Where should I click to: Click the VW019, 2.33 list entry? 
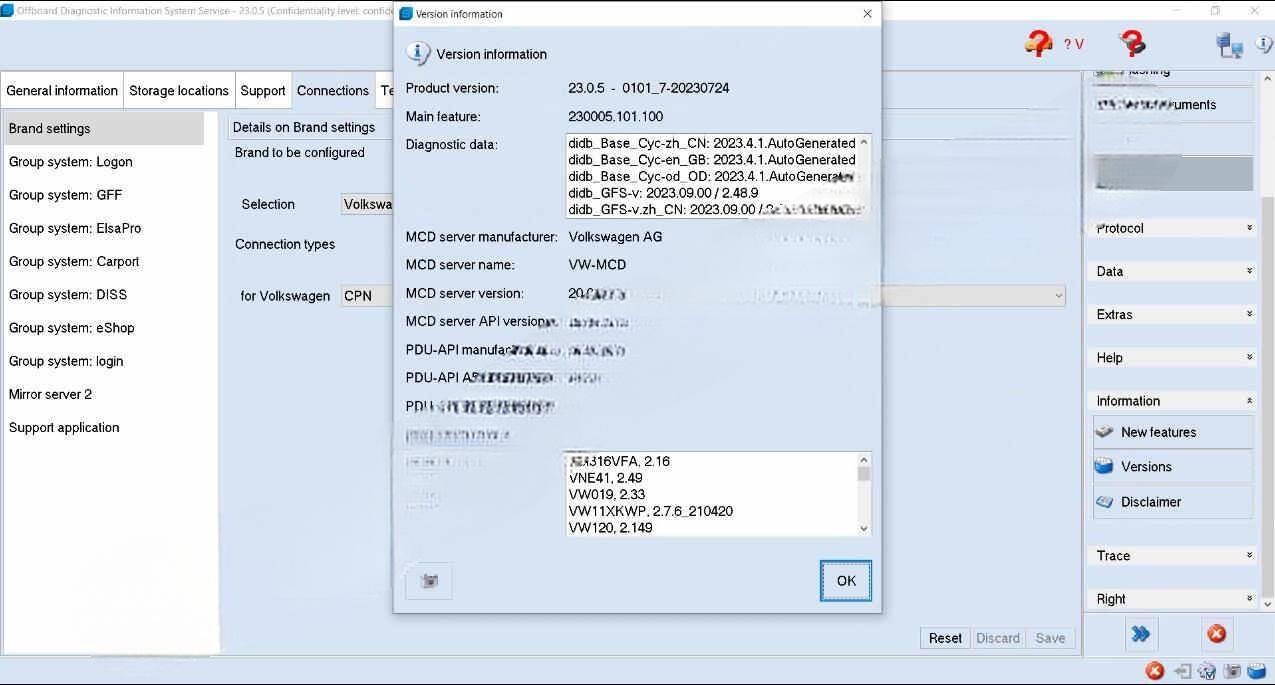(606, 494)
